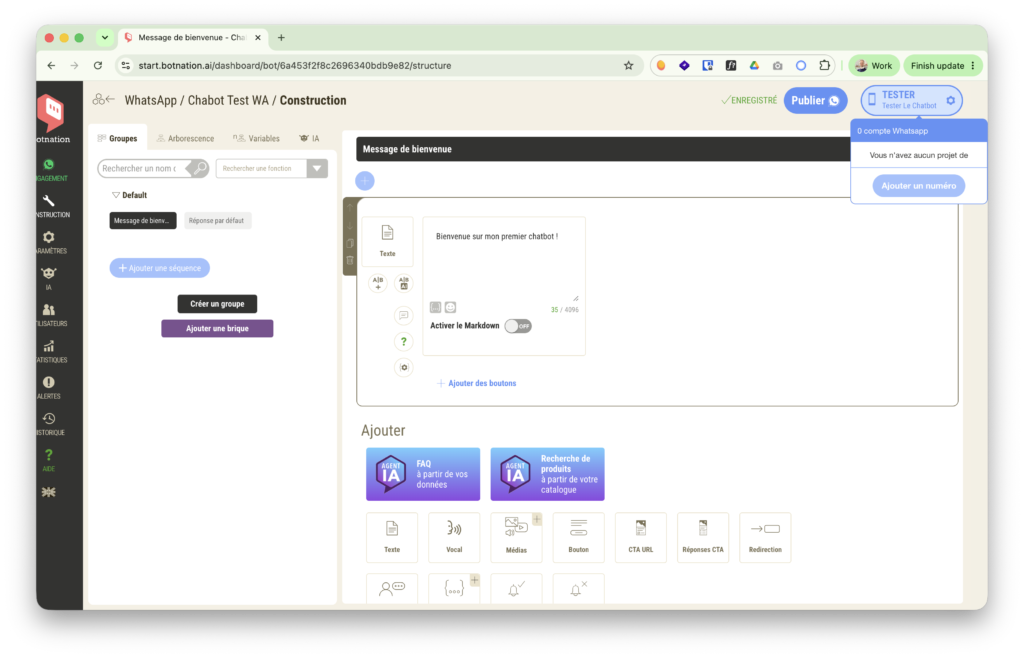Click the green question mark beside text block
The width and height of the screenshot is (1024, 658).
click(404, 341)
